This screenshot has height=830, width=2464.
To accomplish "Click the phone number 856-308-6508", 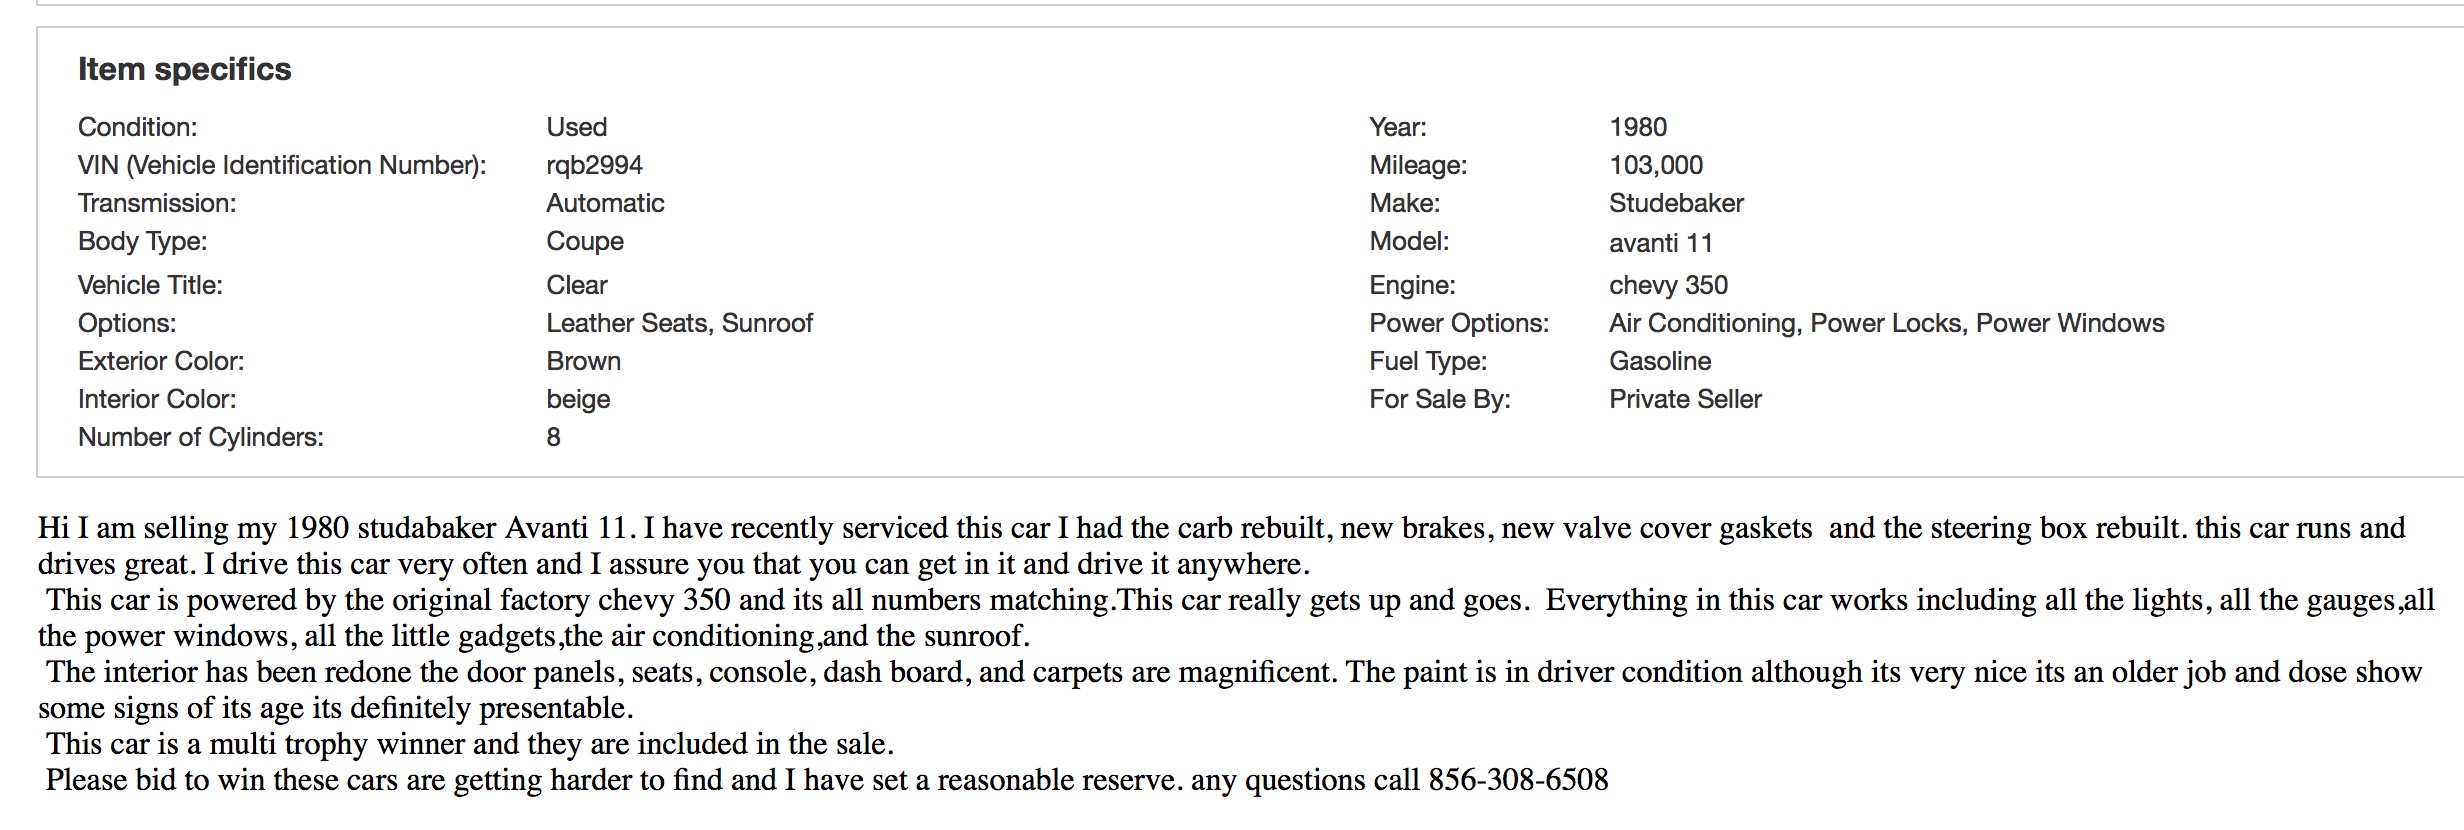I will tap(1518, 780).
